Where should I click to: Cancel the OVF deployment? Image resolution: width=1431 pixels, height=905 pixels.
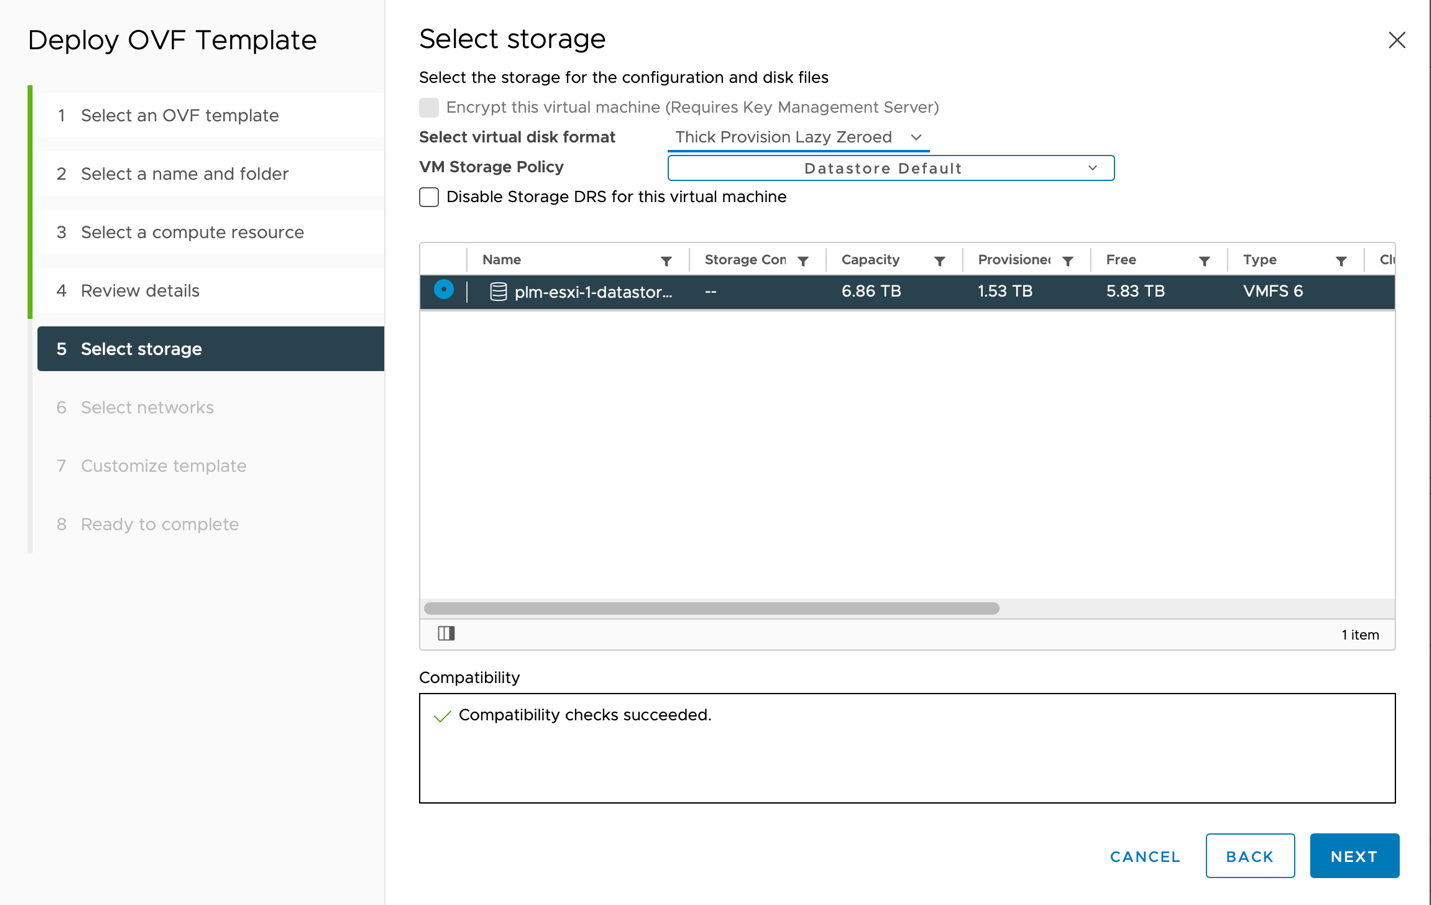[x=1144, y=856]
